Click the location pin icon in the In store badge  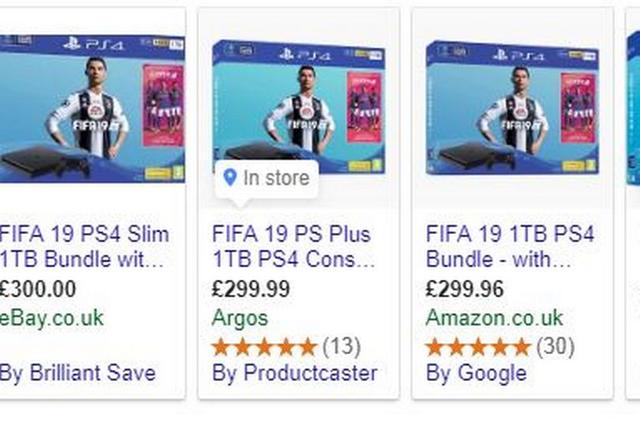point(230,179)
